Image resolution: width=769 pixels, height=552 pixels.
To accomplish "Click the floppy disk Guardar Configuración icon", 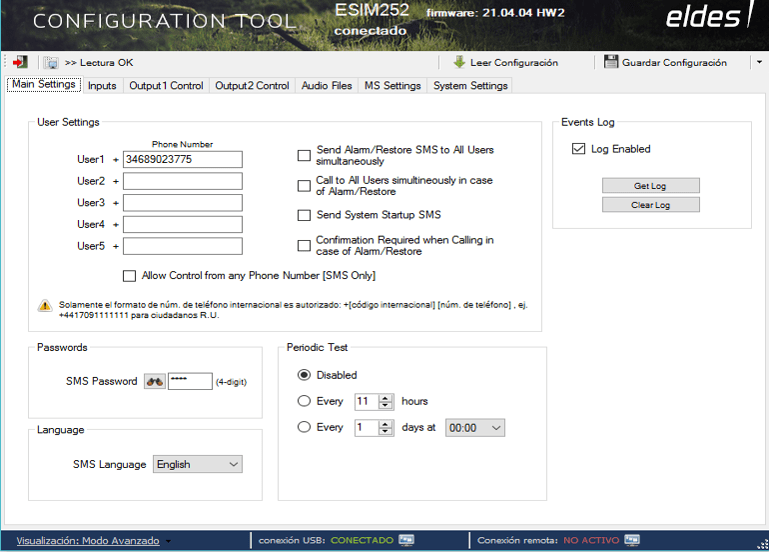I will click(x=611, y=62).
